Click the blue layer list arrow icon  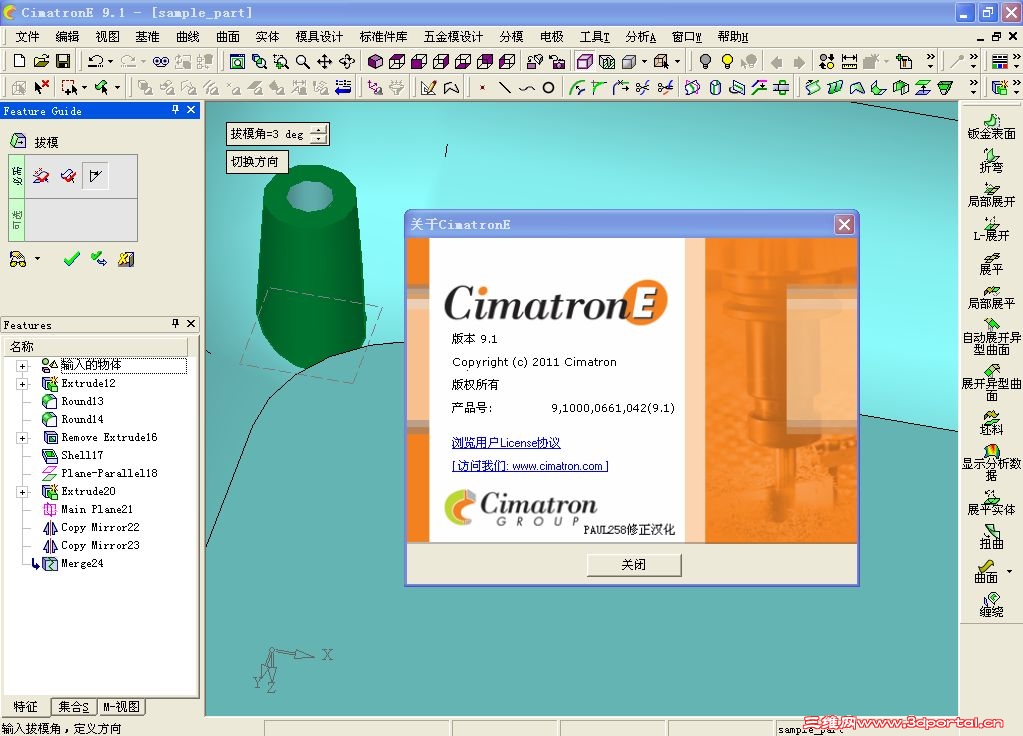[343, 87]
